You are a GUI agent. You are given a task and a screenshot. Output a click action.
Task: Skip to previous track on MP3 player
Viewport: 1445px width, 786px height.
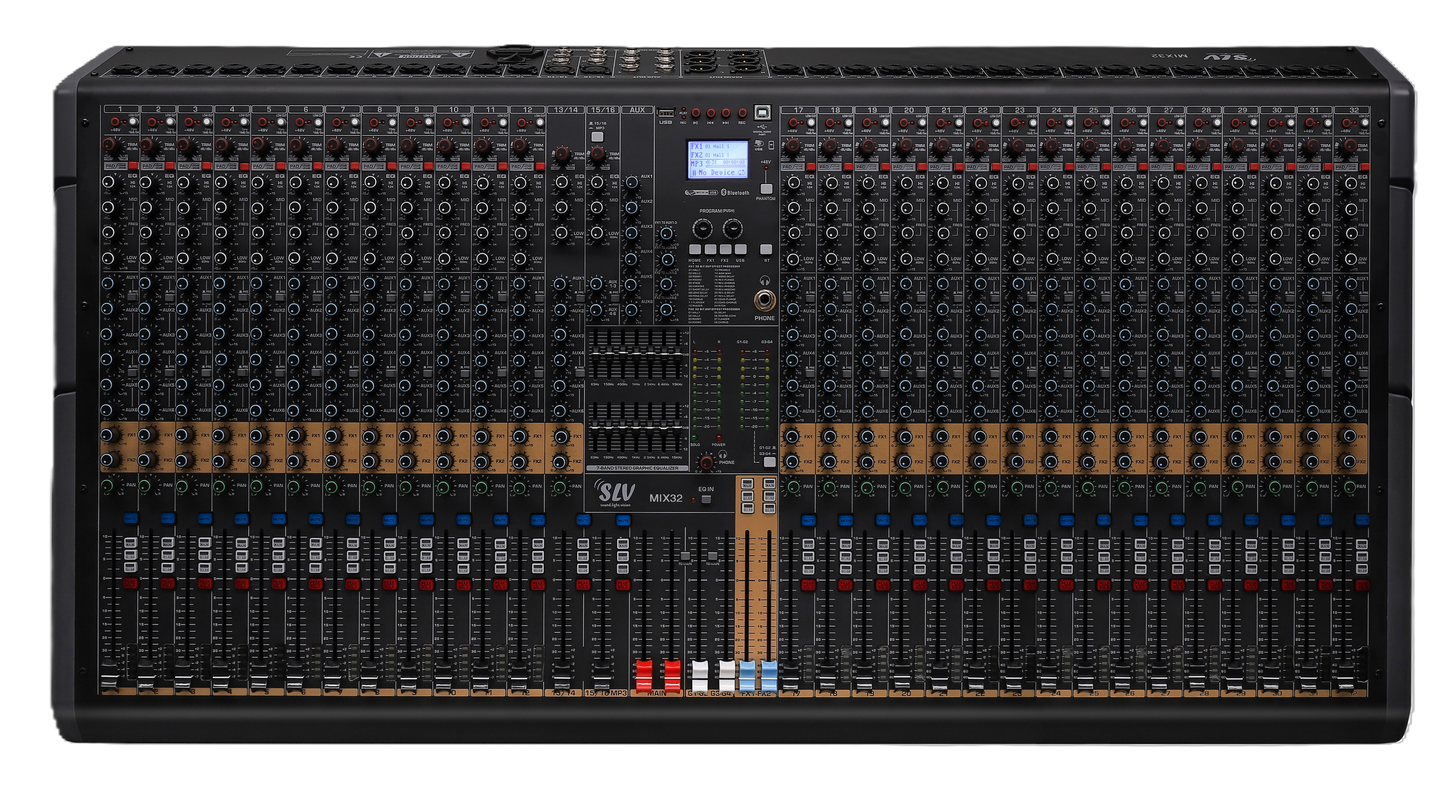(711, 113)
